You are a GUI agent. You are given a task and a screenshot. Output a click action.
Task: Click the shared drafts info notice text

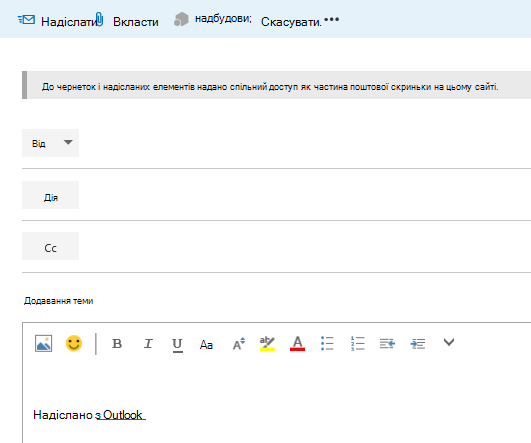click(270, 87)
